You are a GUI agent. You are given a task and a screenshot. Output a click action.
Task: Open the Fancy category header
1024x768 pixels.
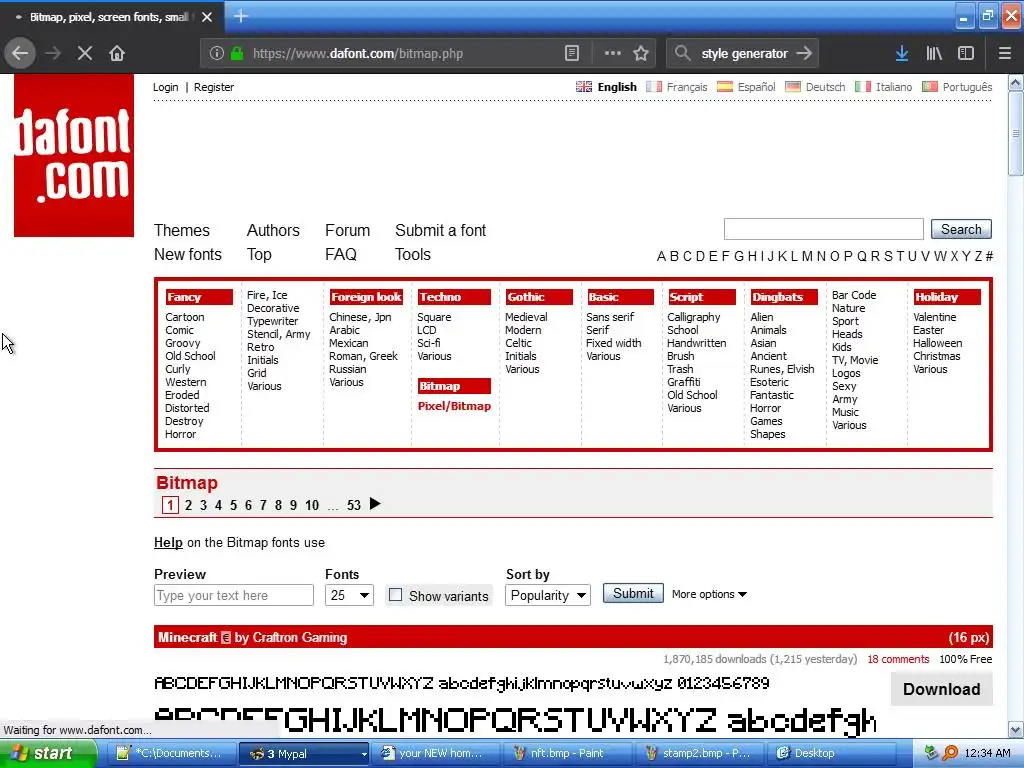[199, 297]
